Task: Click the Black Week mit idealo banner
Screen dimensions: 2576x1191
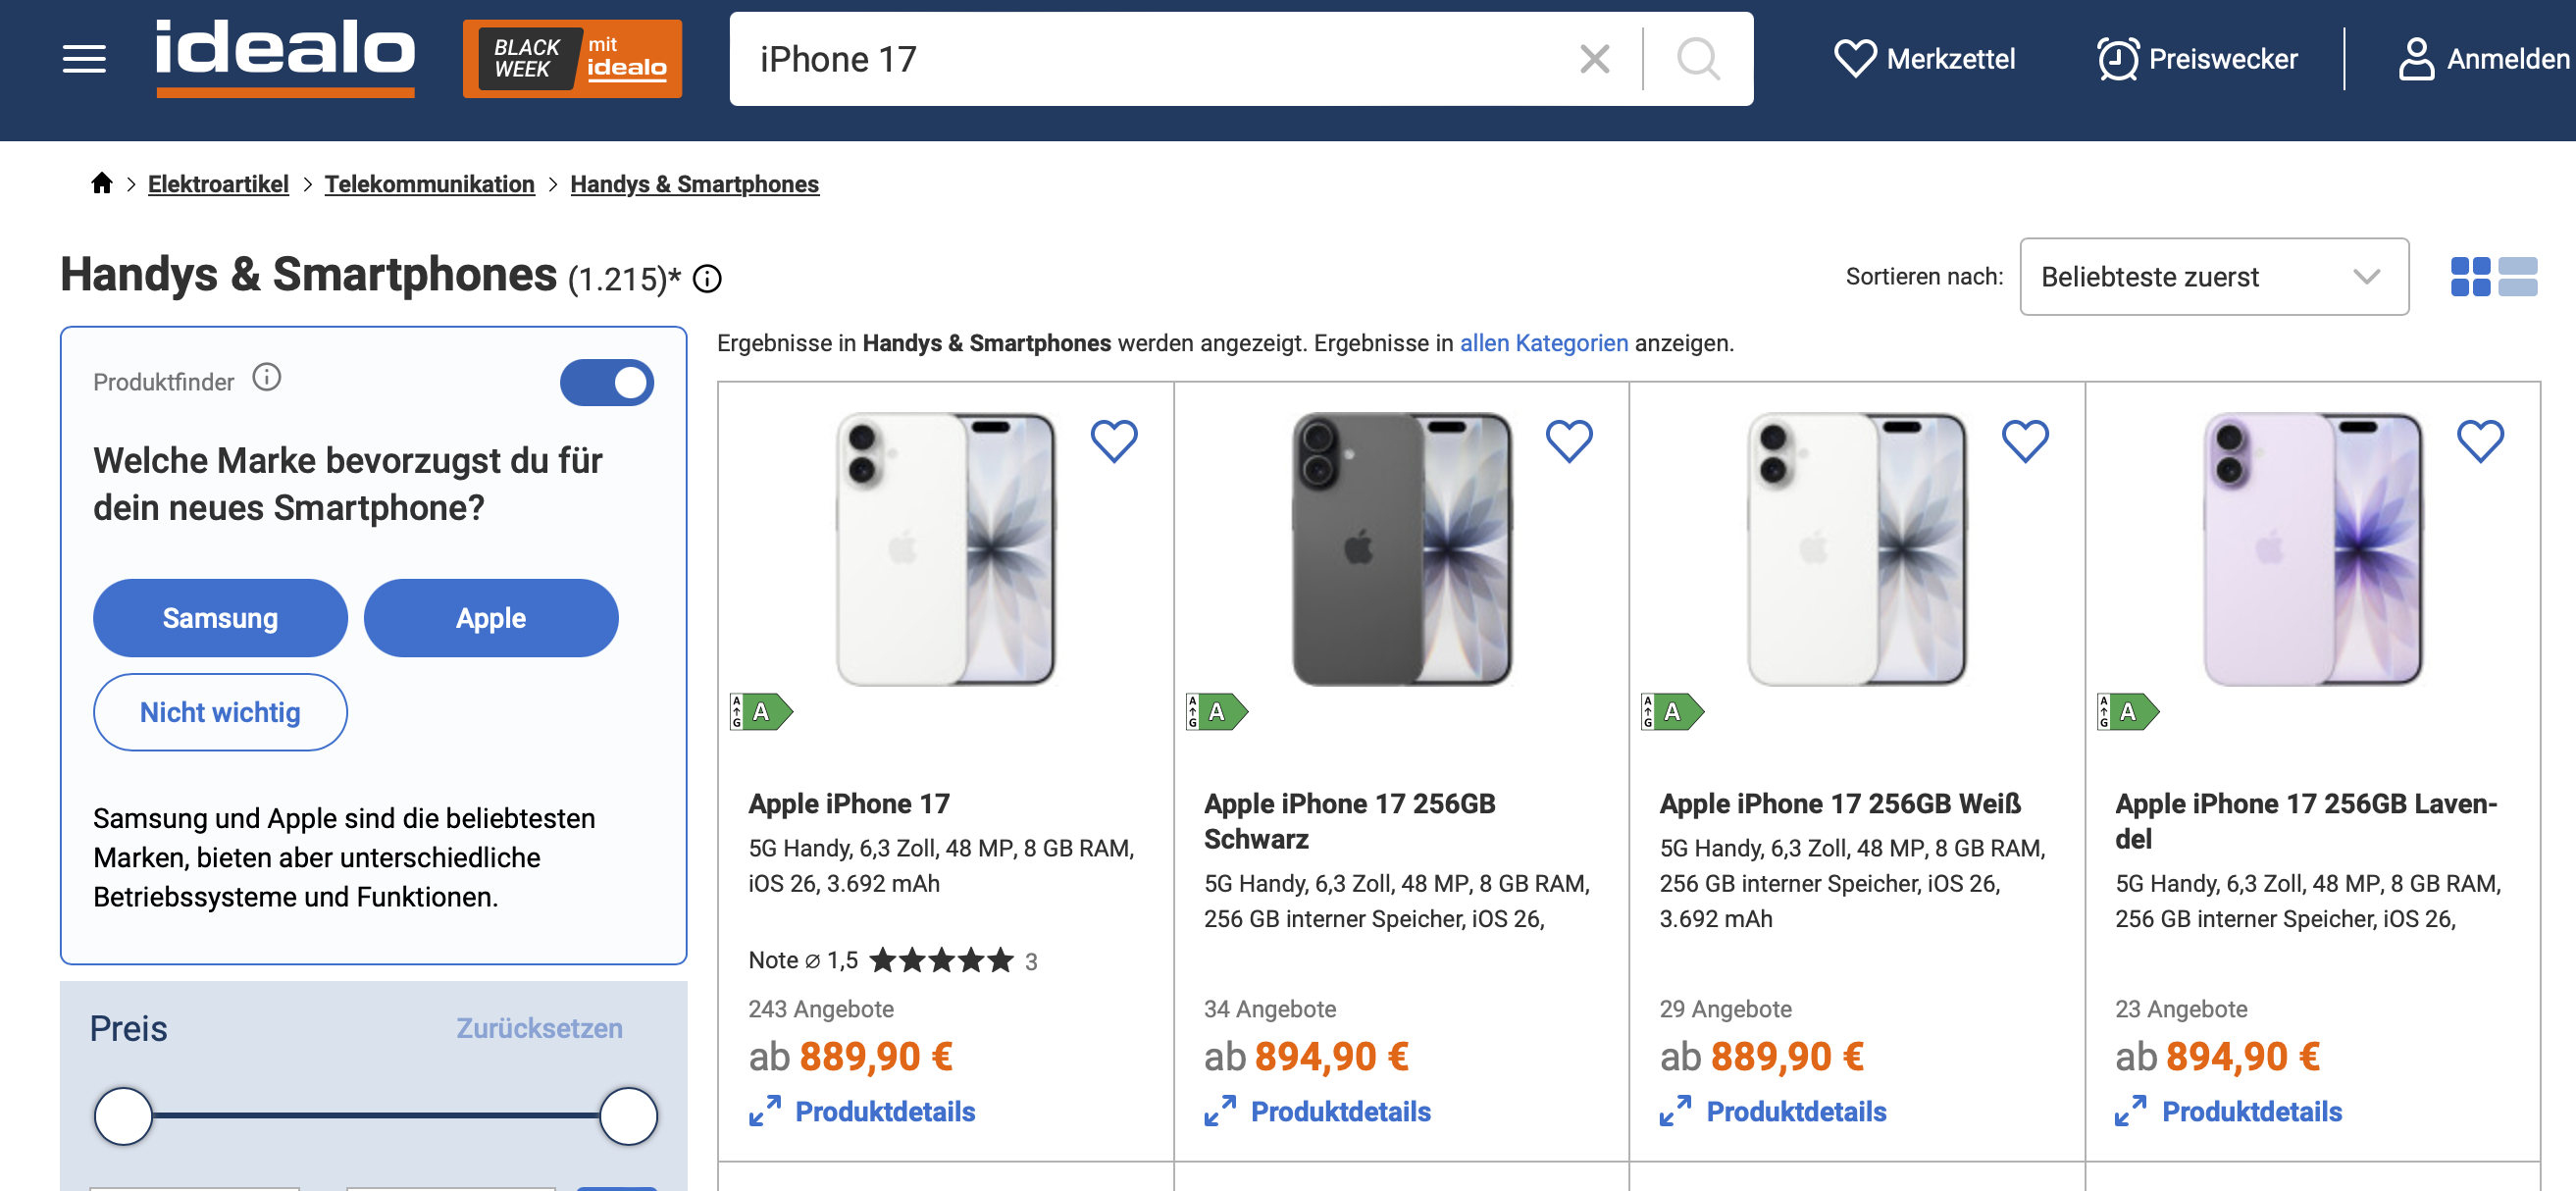Action: click(572, 59)
